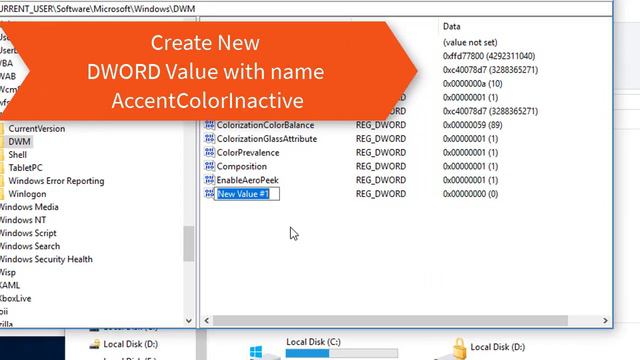
Task: Select the ColorizationGlassAttribute value name
Action: click(267, 139)
